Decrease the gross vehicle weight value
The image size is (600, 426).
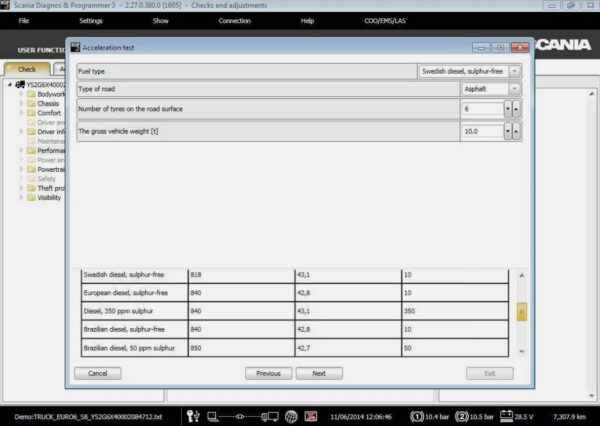tap(508, 131)
